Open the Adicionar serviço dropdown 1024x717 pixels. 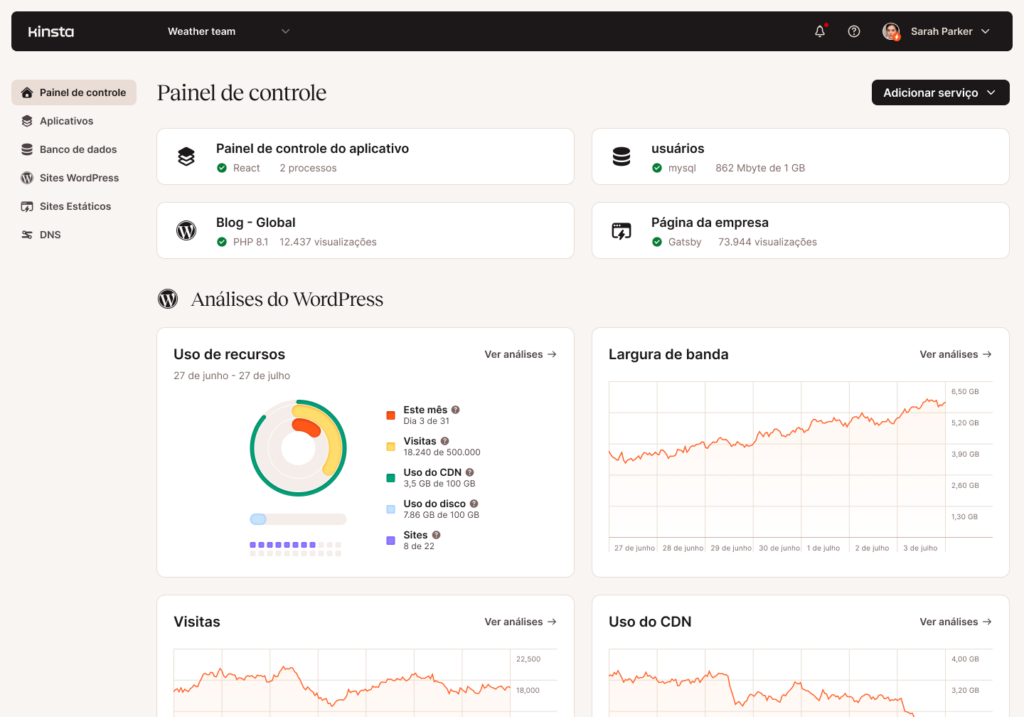[x=939, y=93]
